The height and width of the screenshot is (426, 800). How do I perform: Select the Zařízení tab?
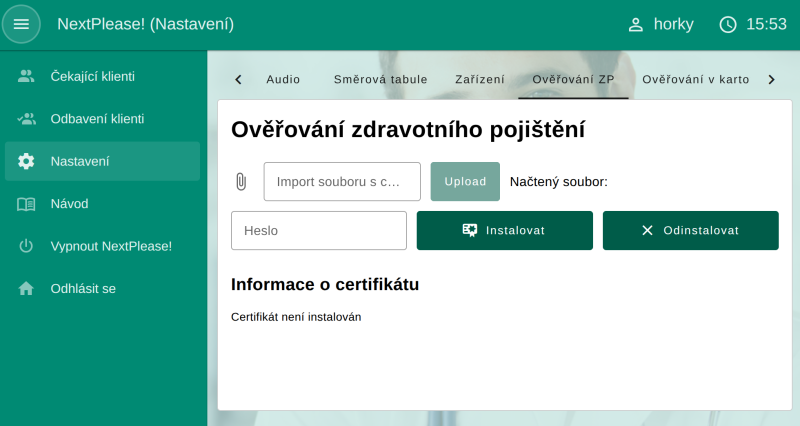click(480, 79)
